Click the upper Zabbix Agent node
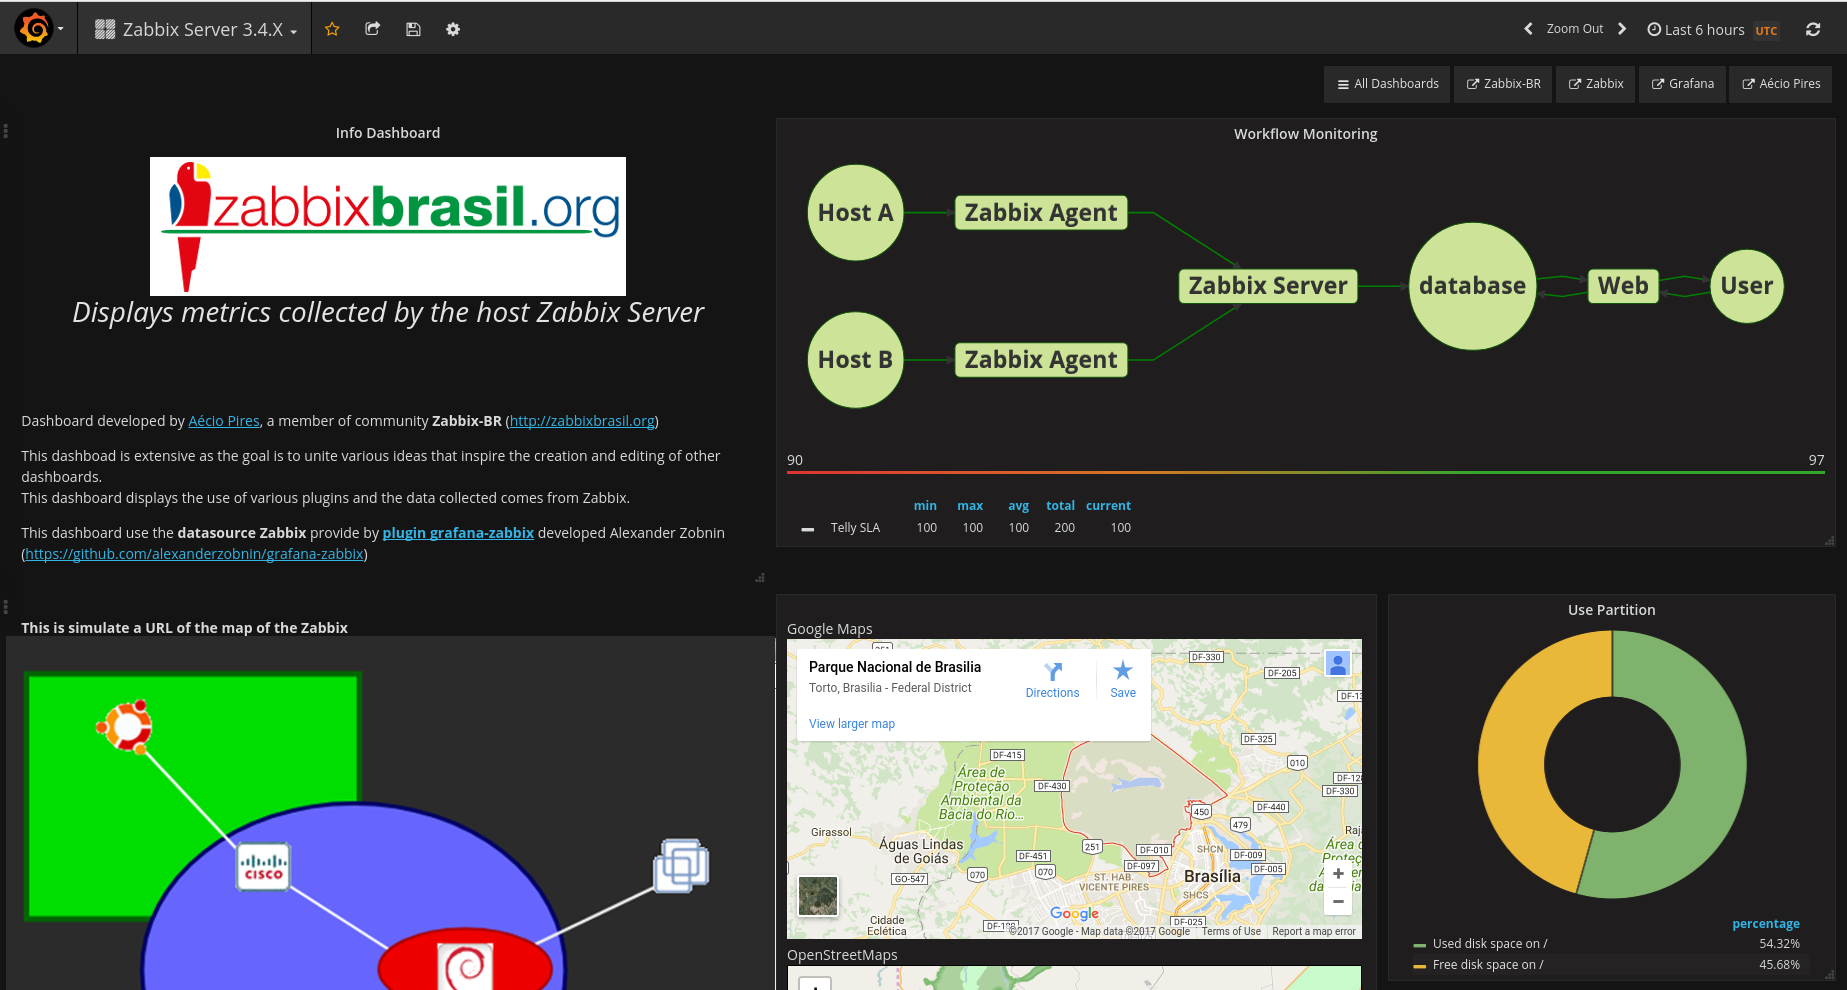Viewport: 1847px width, 990px height. [x=1041, y=213]
